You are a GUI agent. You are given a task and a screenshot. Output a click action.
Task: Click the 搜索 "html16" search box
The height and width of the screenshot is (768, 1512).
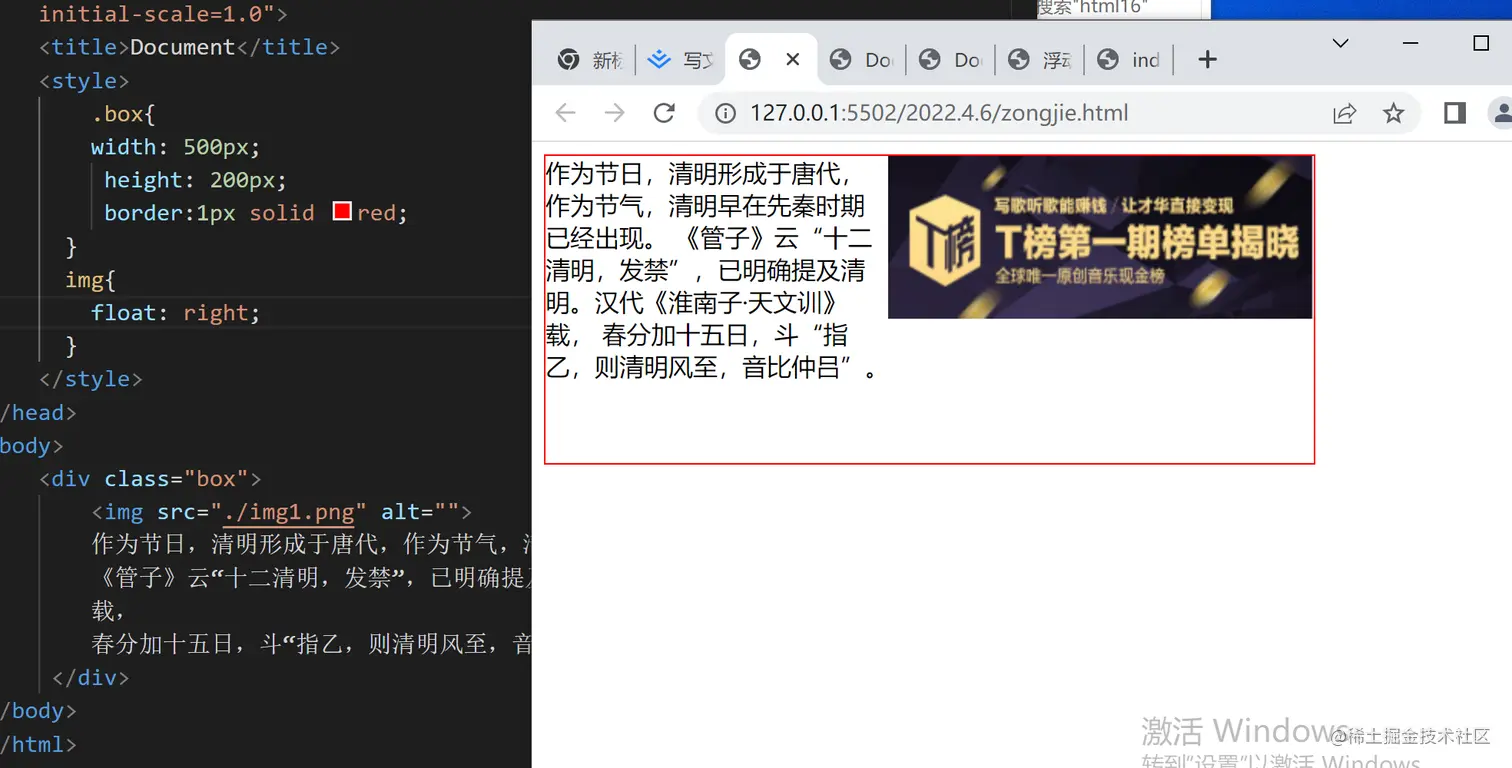click(x=1118, y=8)
